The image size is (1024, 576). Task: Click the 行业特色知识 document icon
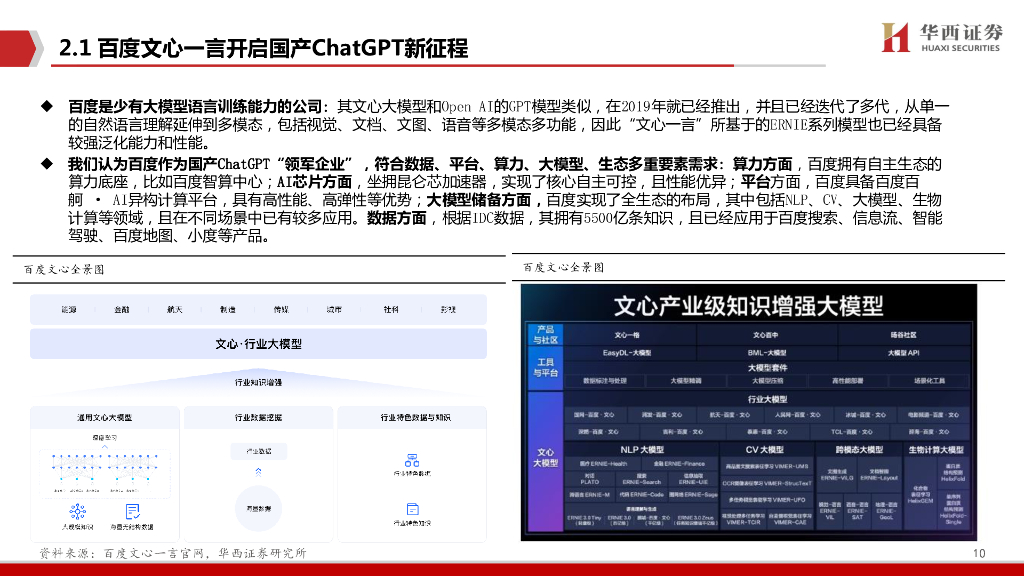coord(411,510)
